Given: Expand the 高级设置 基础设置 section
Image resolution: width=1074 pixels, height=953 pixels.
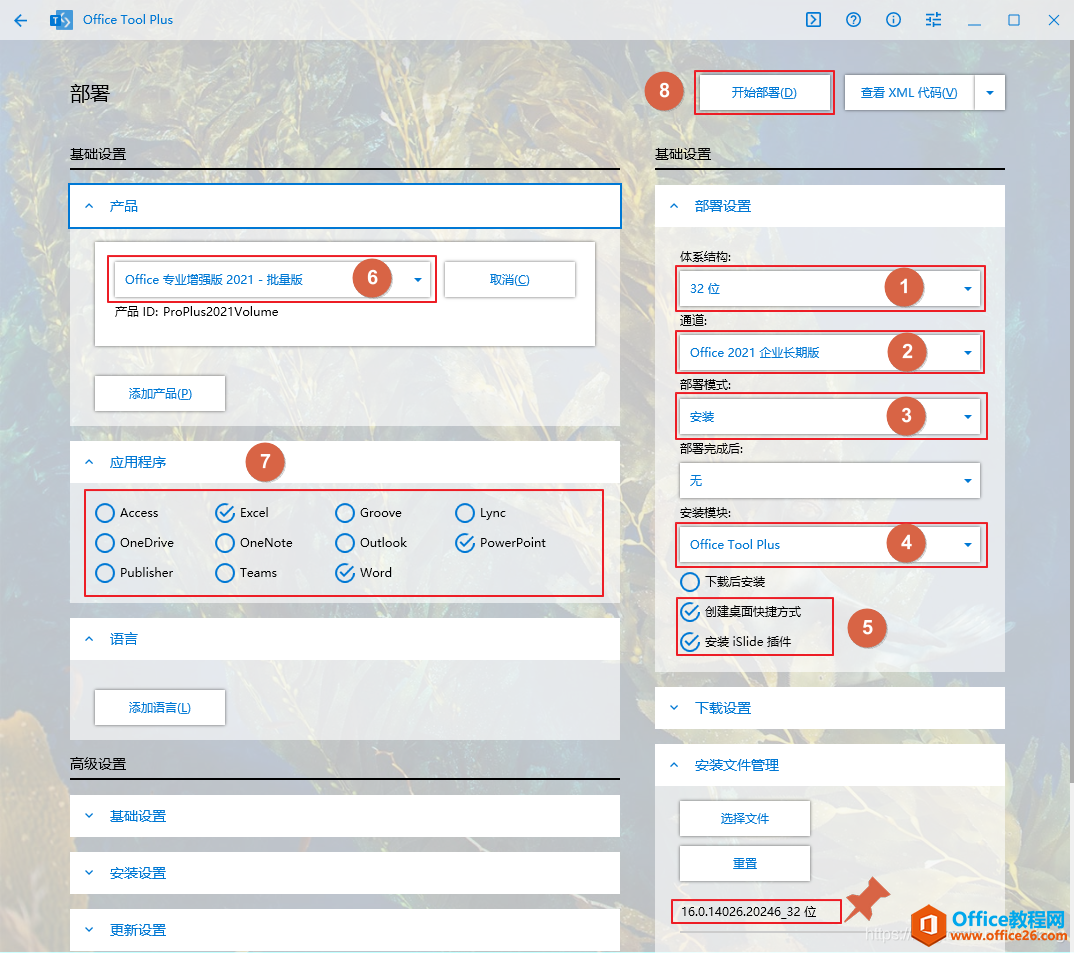Looking at the screenshot, I should coord(345,816).
